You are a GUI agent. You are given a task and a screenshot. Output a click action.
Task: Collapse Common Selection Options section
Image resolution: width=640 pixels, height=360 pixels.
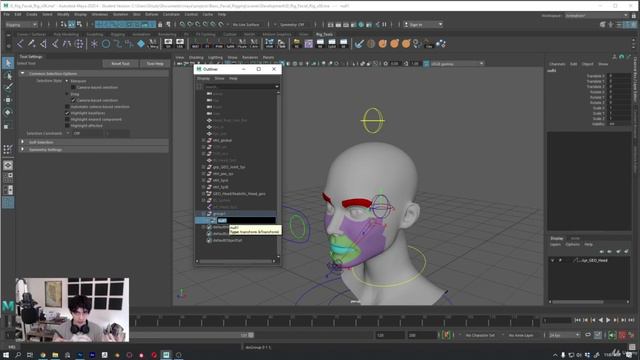(x=22, y=73)
